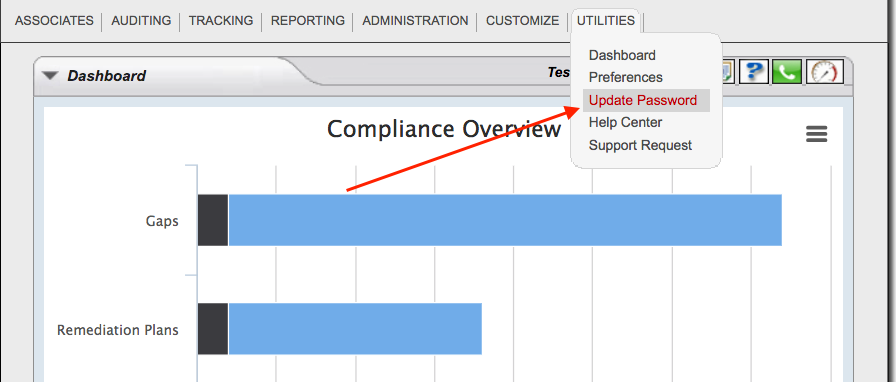
Task: Open the speedometer gauge dashboard icon
Action: [x=824, y=72]
